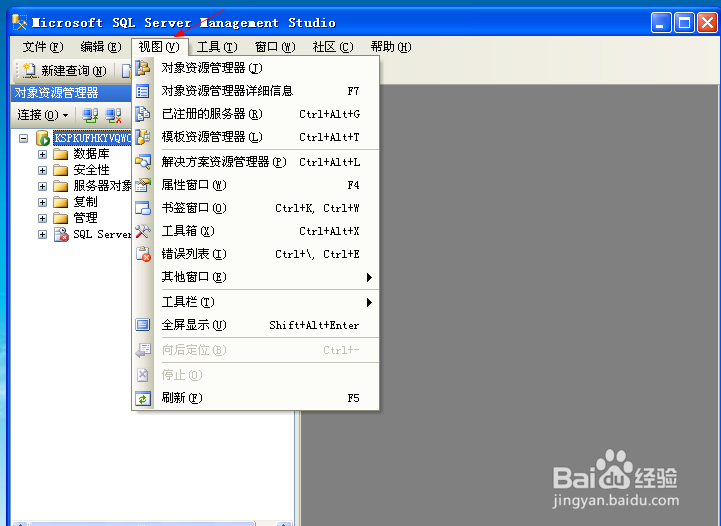Open the 连接(O) dropdown arrow
This screenshot has width=721, height=526.
click(65, 115)
